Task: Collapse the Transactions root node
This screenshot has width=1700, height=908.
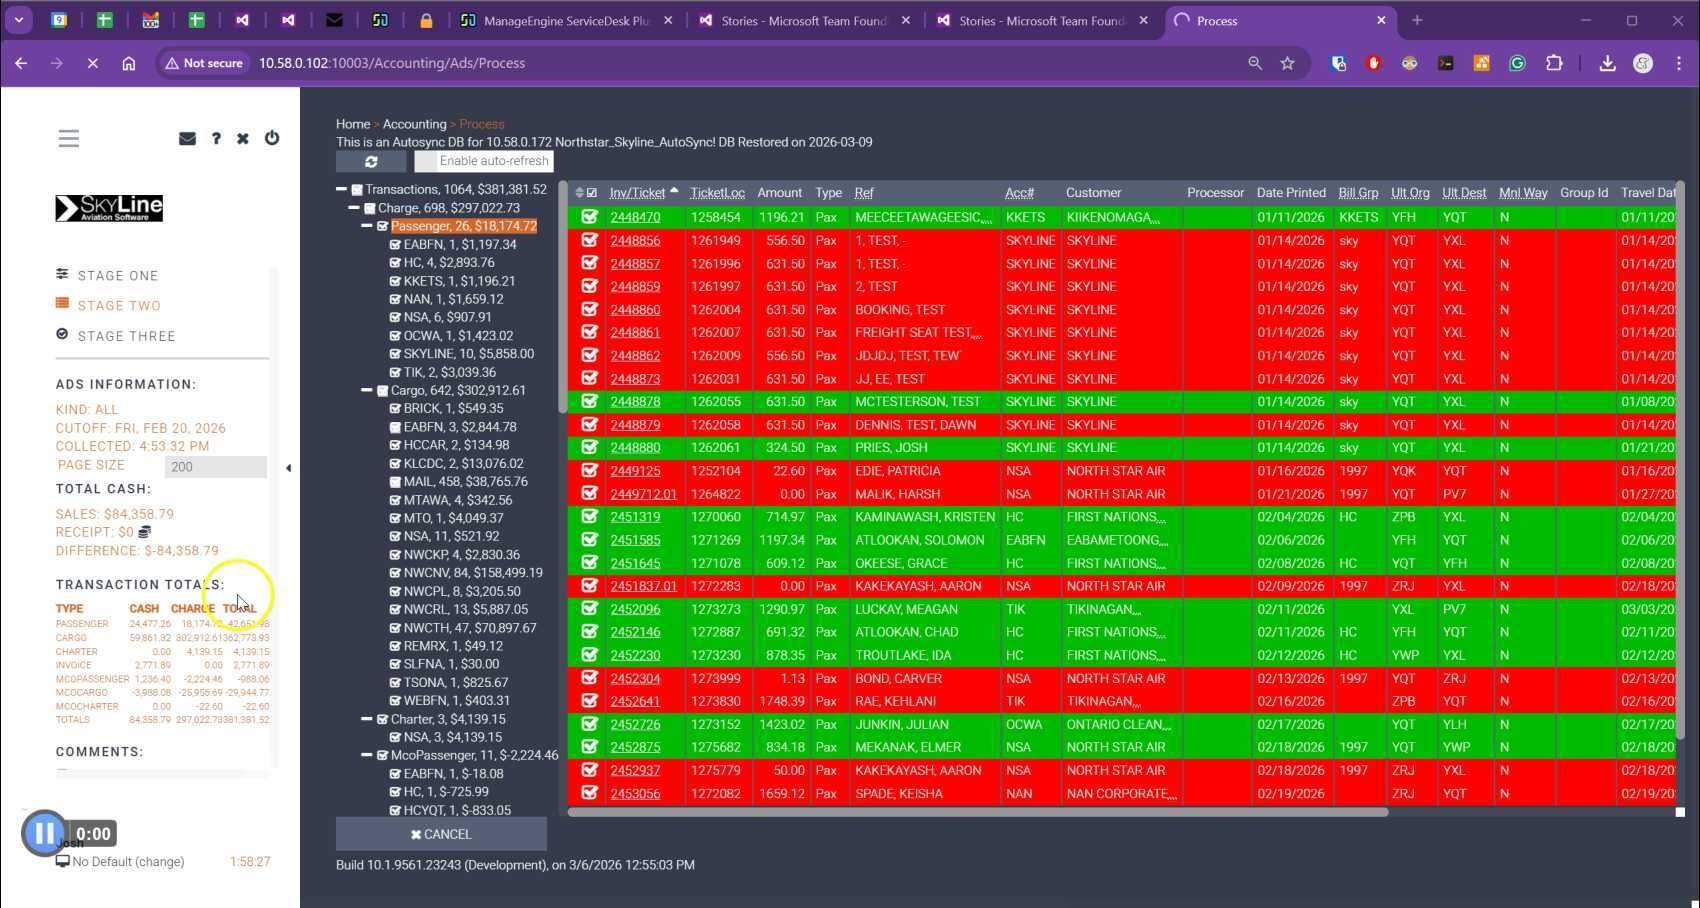Action: [341, 189]
